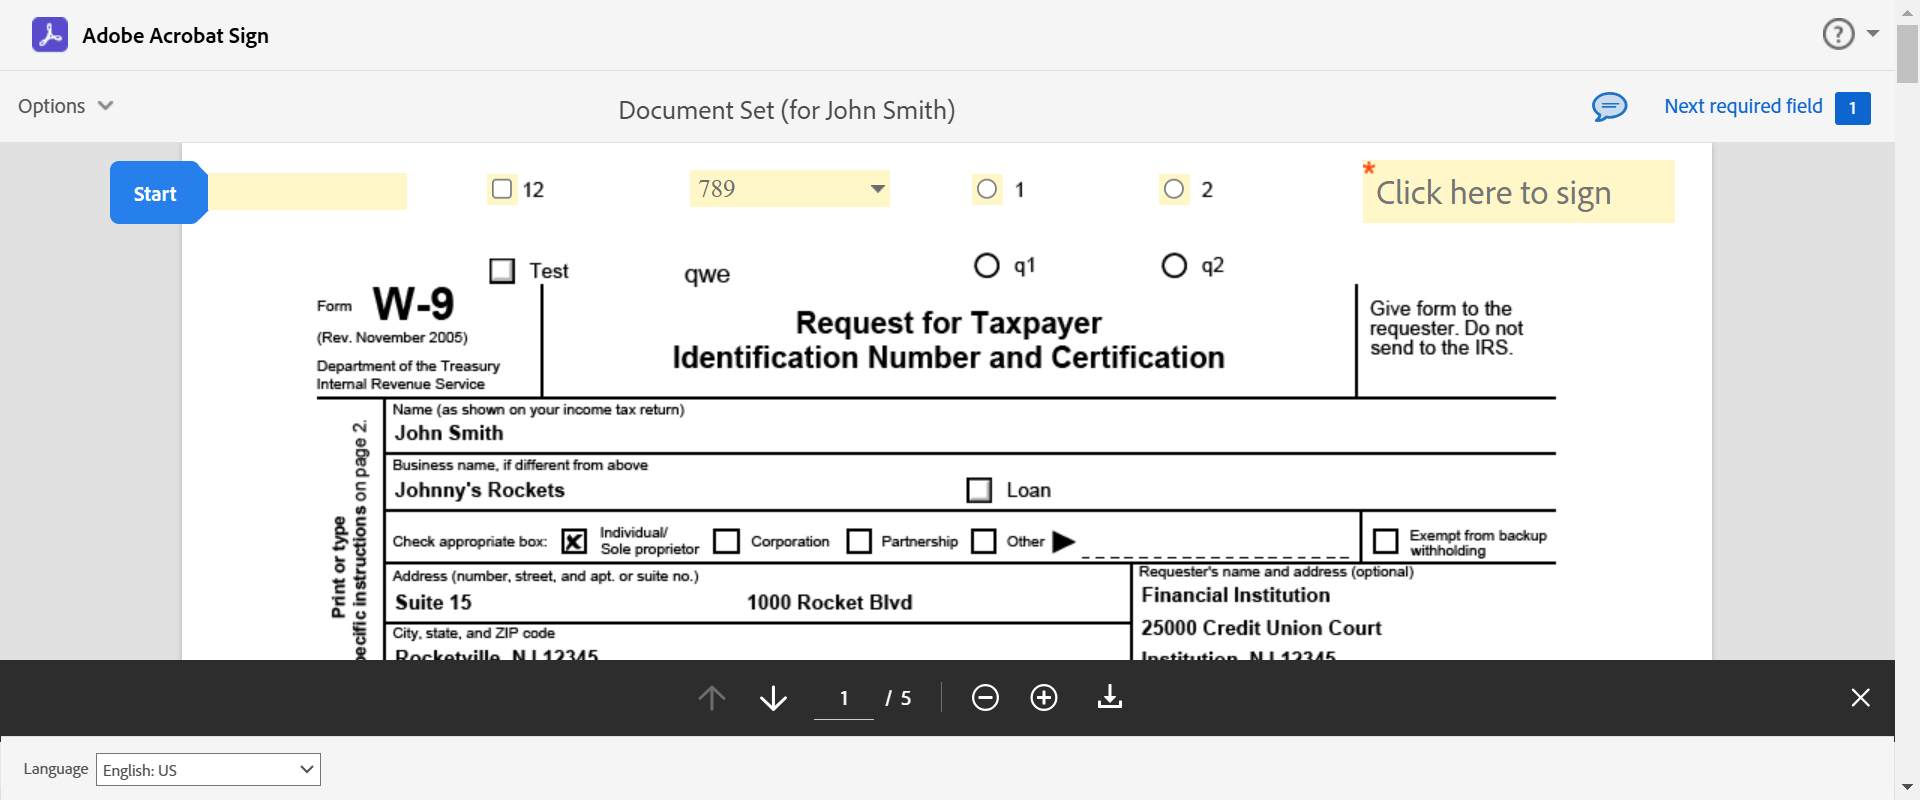Screen dimensions: 1920x800
Task: Click the blue Start button
Action: click(x=158, y=192)
